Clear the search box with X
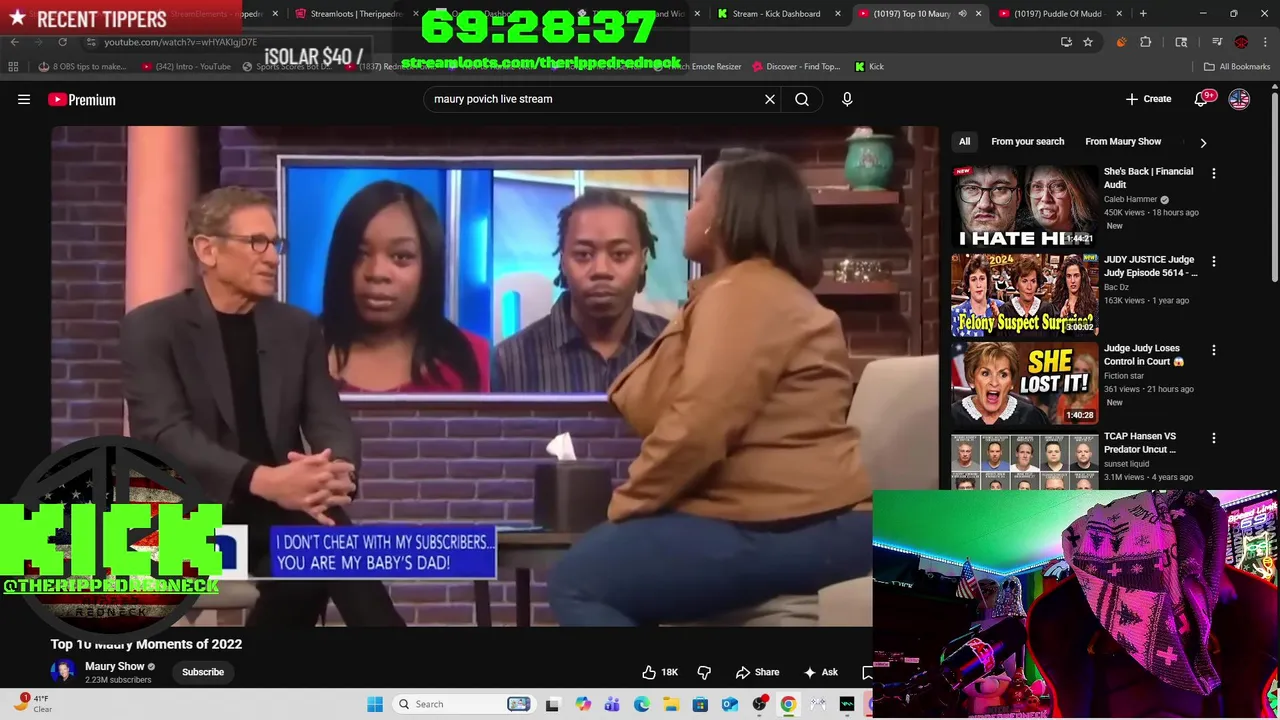The image size is (1280, 720). click(770, 99)
